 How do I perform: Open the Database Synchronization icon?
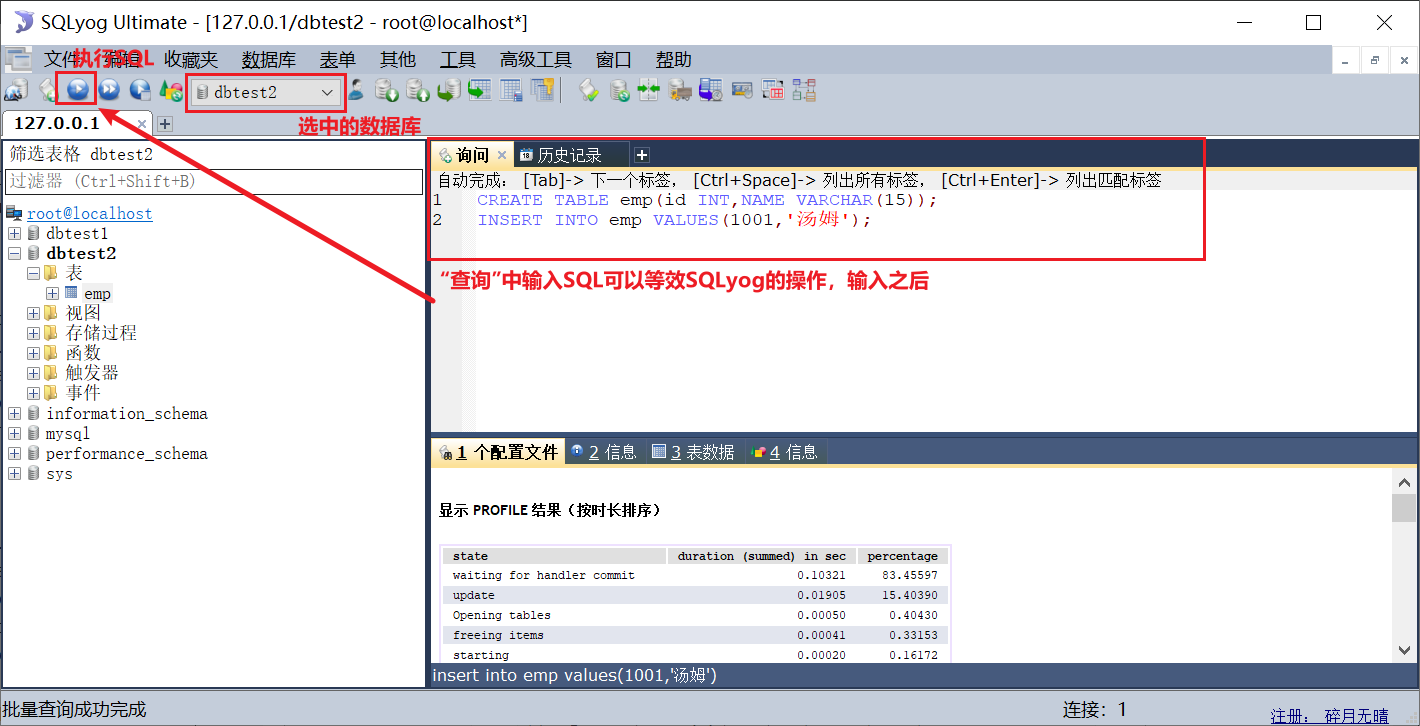[x=620, y=91]
